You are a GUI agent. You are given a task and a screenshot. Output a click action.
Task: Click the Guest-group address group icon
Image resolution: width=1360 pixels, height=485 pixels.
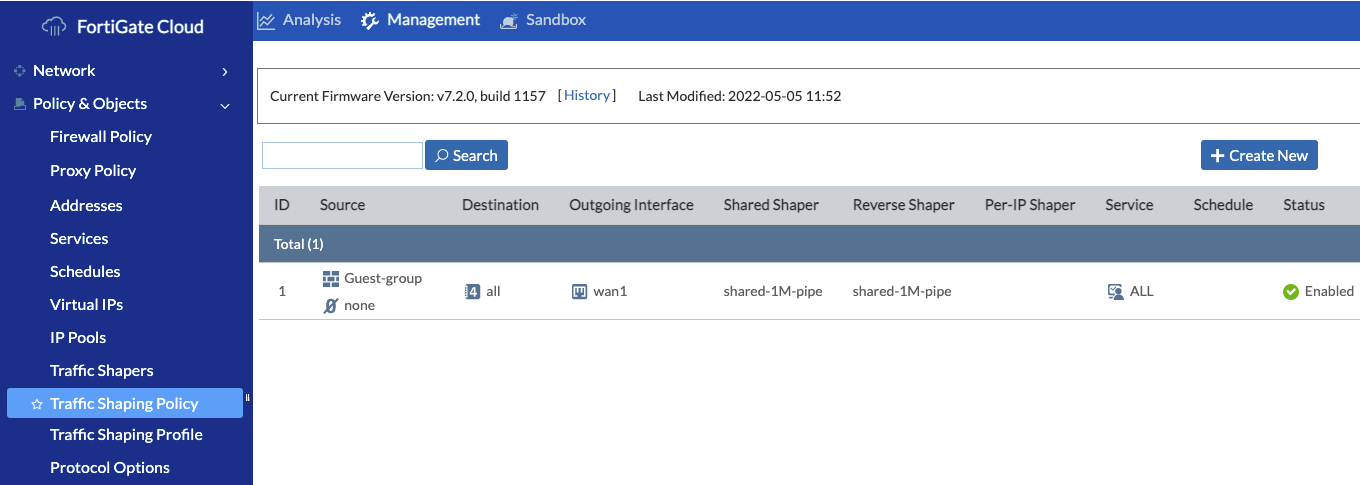point(331,279)
